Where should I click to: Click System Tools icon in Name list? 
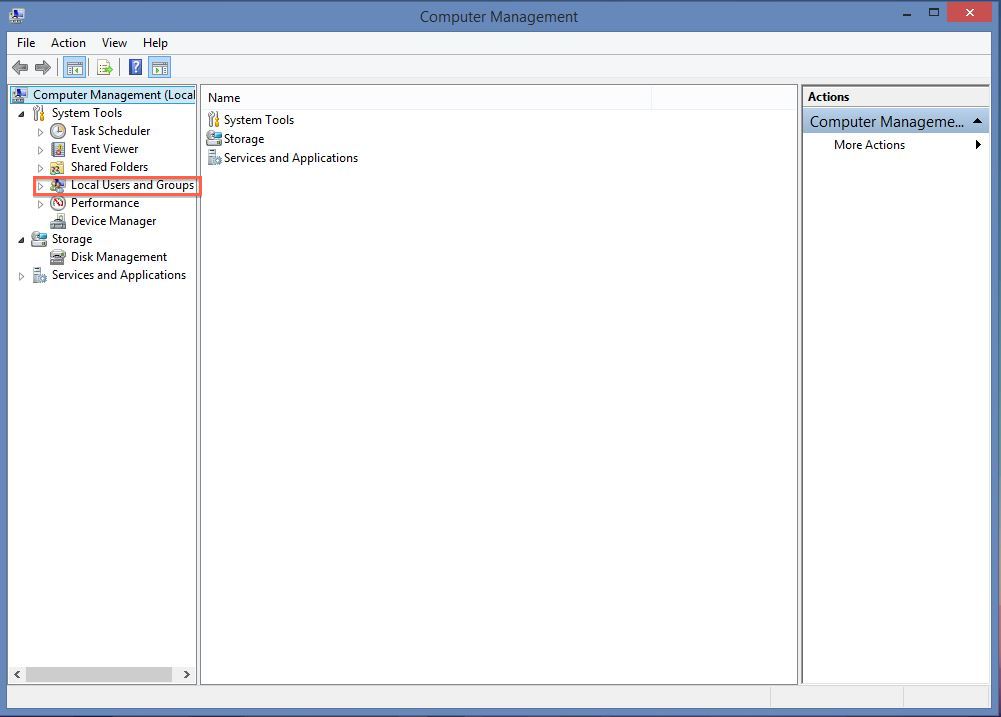pos(214,119)
